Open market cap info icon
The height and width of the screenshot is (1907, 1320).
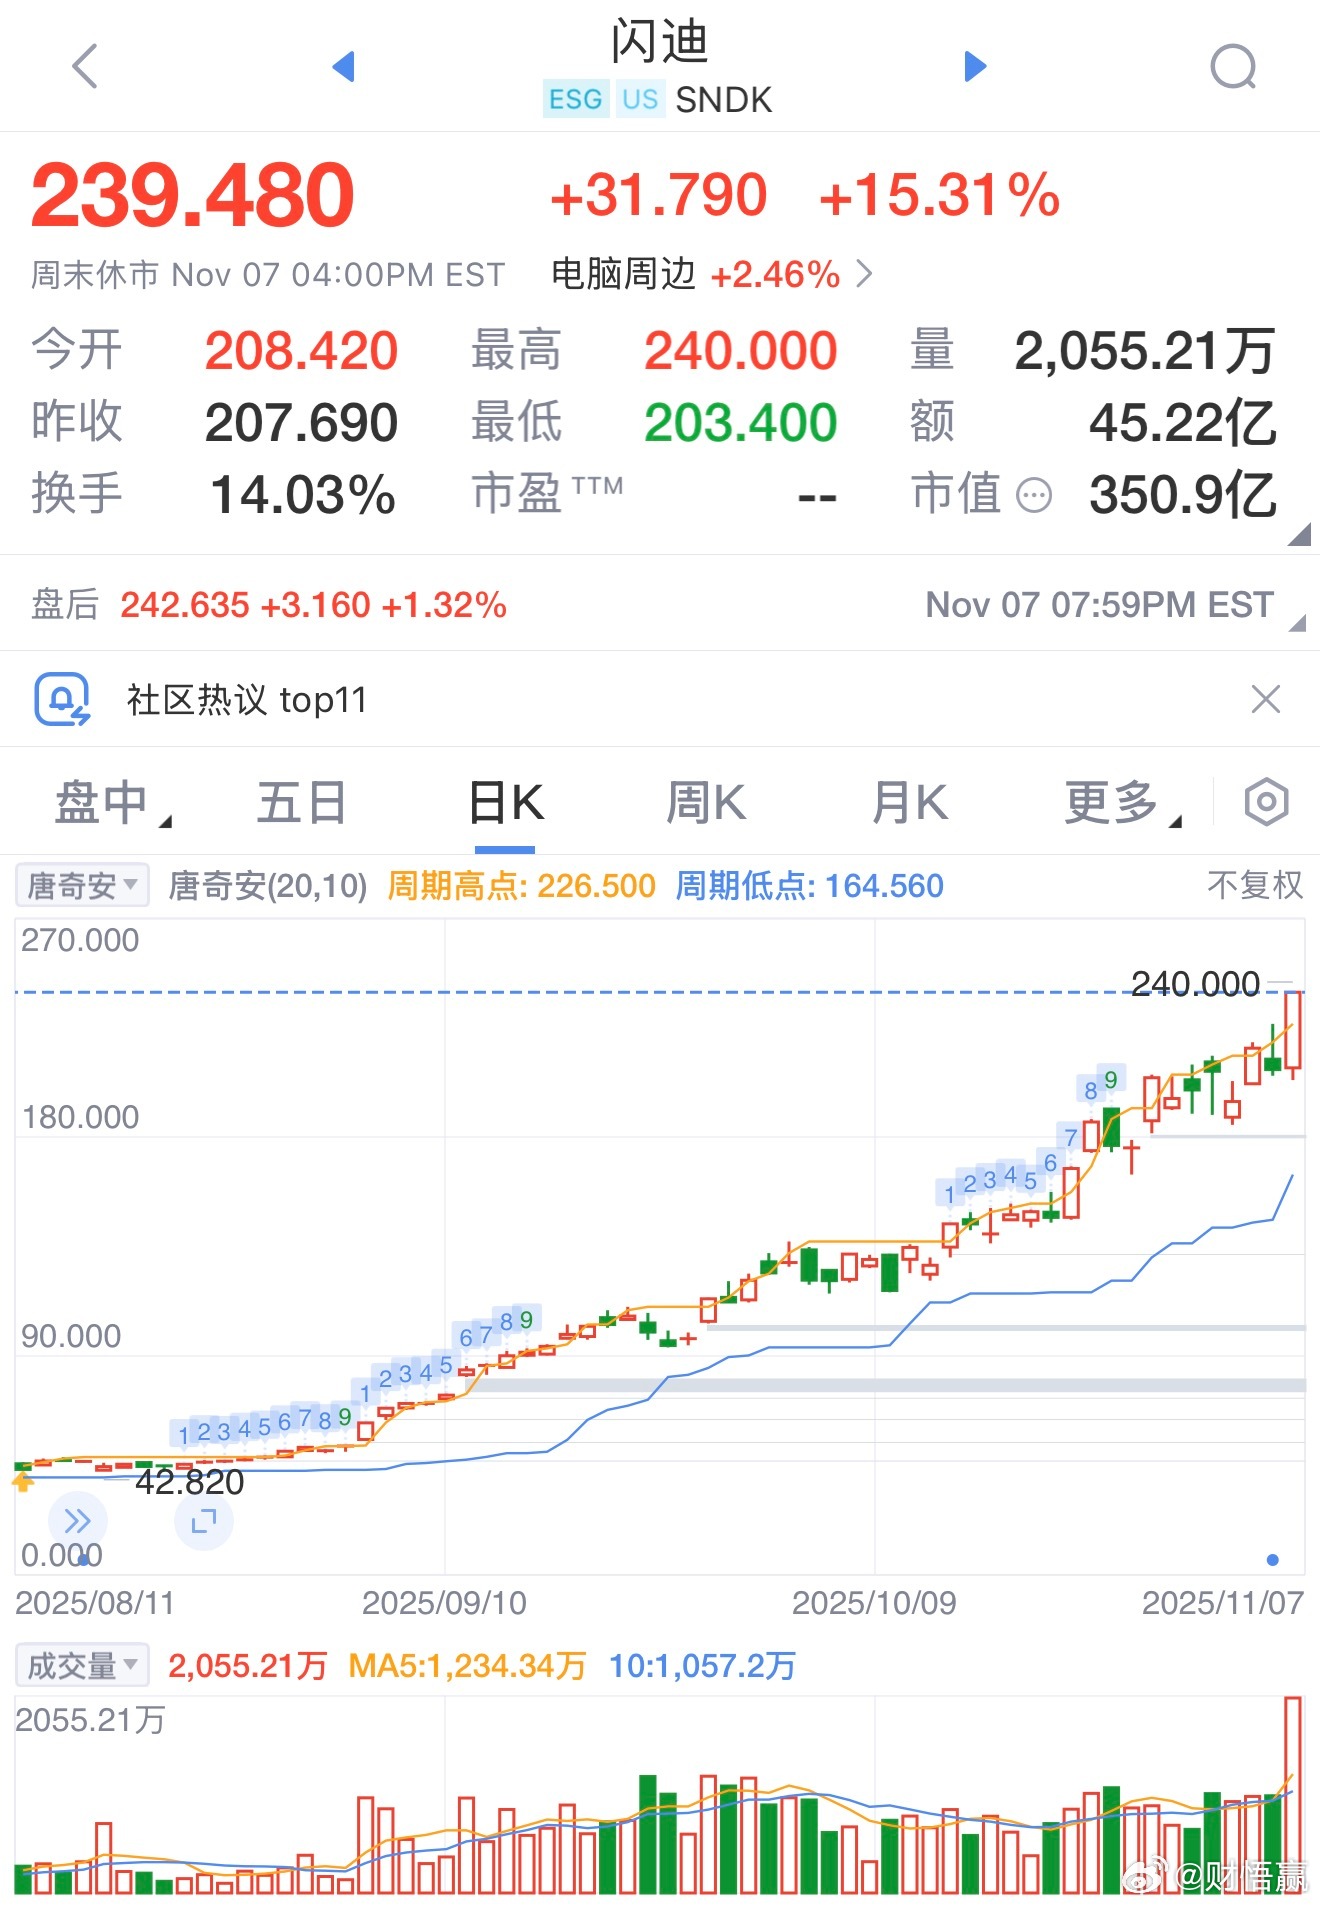click(x=1034, y=495)
